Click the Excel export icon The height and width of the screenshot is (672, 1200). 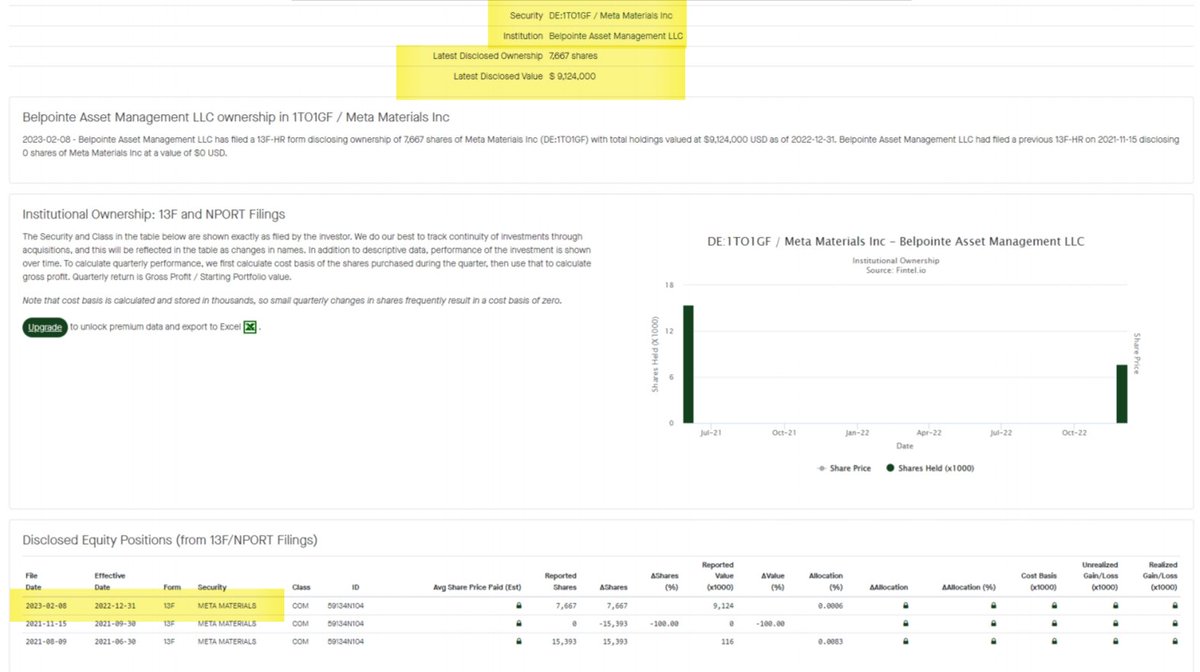250,327
